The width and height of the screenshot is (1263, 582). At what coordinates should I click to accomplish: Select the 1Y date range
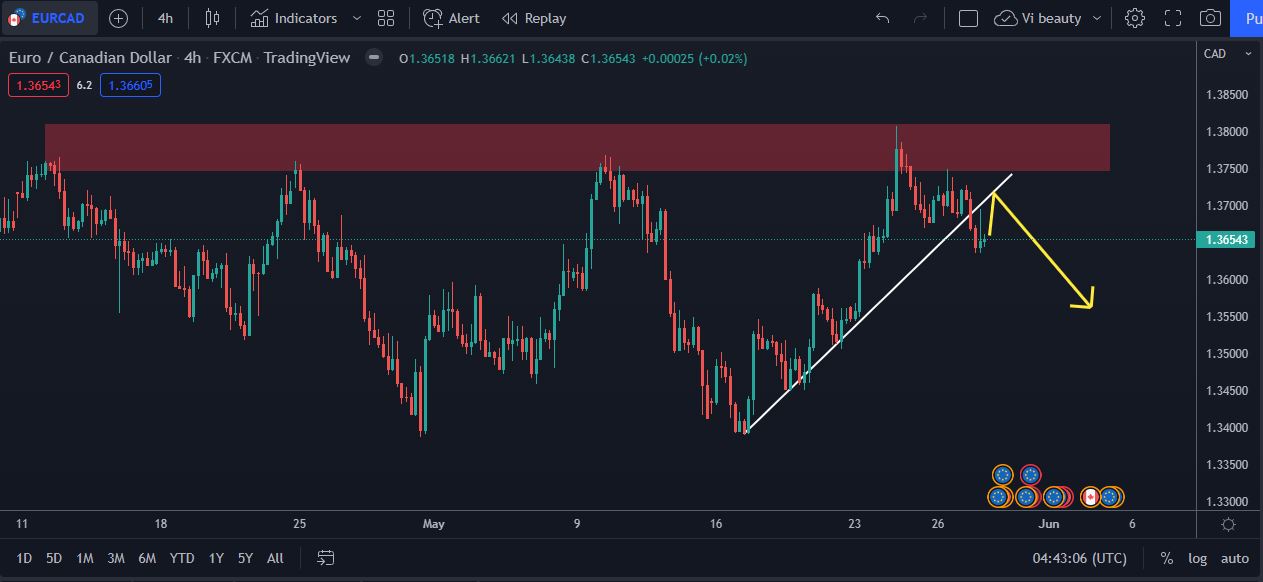tap(216, 558)
